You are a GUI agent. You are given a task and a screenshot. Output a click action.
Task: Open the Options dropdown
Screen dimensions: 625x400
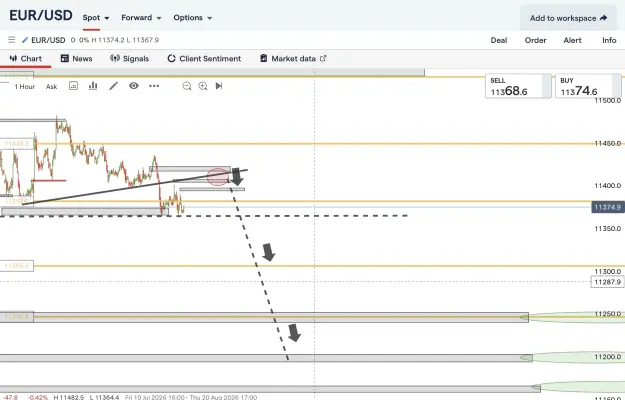point(193,18)
